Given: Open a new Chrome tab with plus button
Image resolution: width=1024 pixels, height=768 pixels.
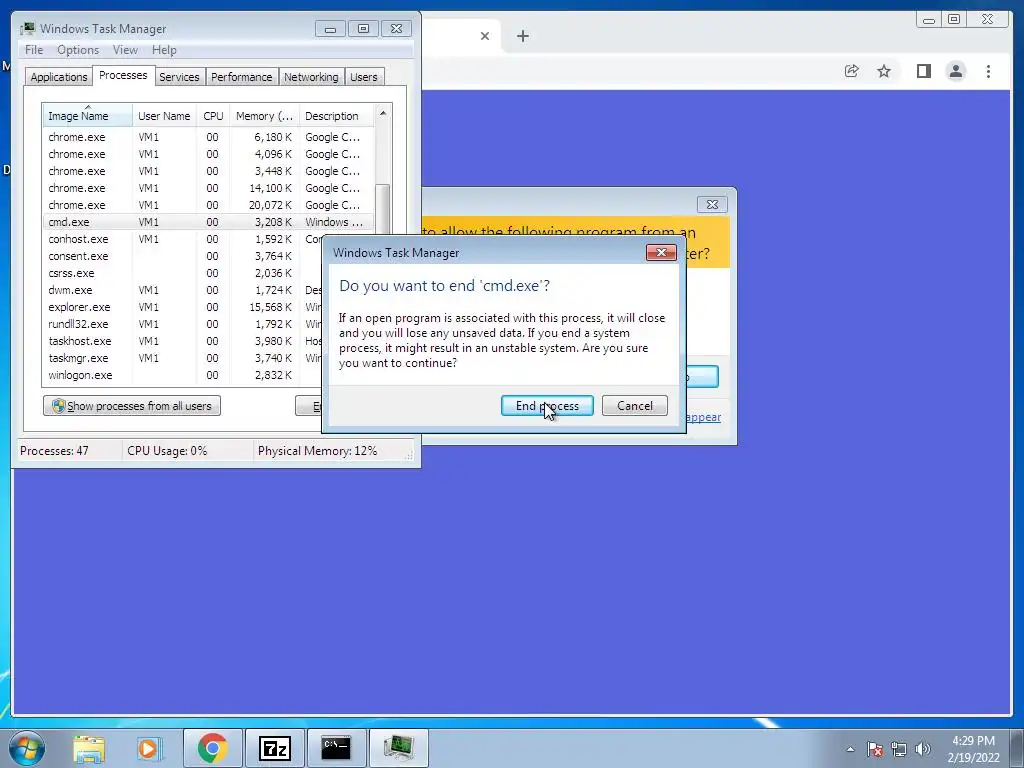Looking at the screenshot, I should (x=522, y=36).
